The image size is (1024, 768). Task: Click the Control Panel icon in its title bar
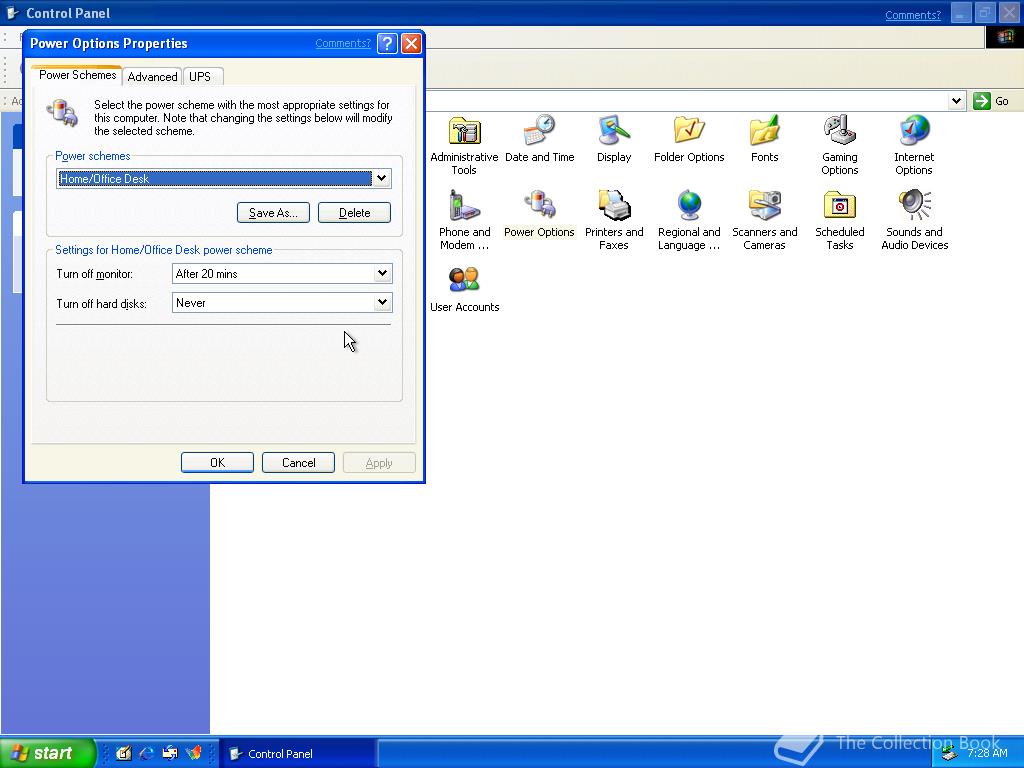pyautogui.click(x=12, y=13)
